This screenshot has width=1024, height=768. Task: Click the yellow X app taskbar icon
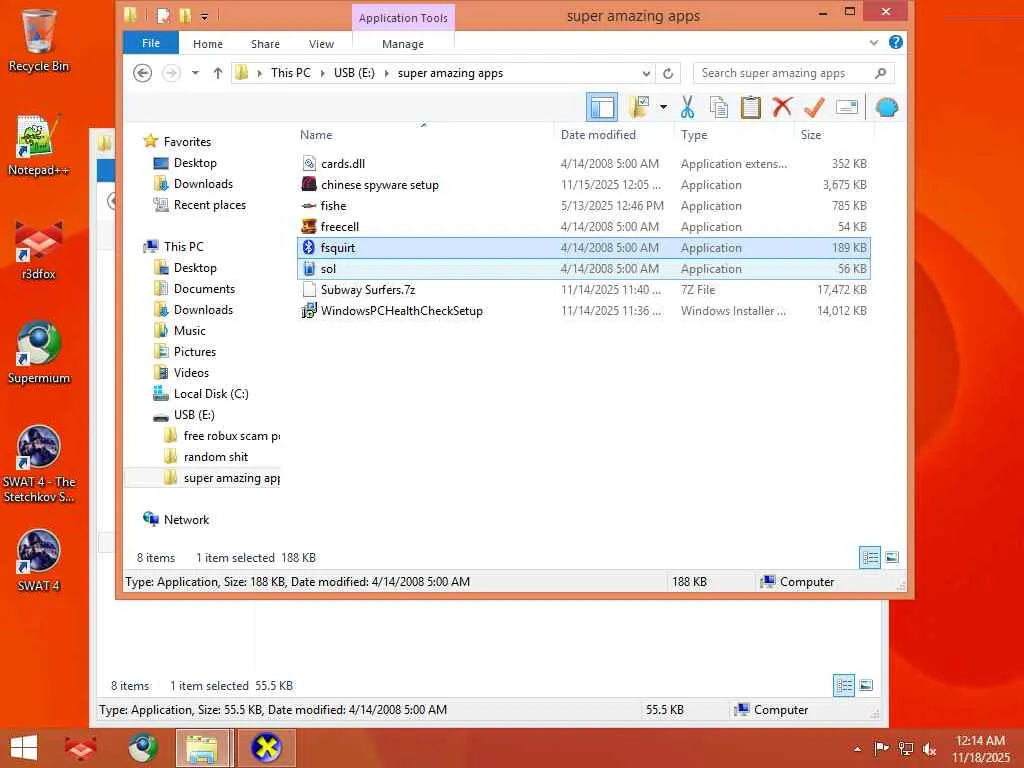266,748
